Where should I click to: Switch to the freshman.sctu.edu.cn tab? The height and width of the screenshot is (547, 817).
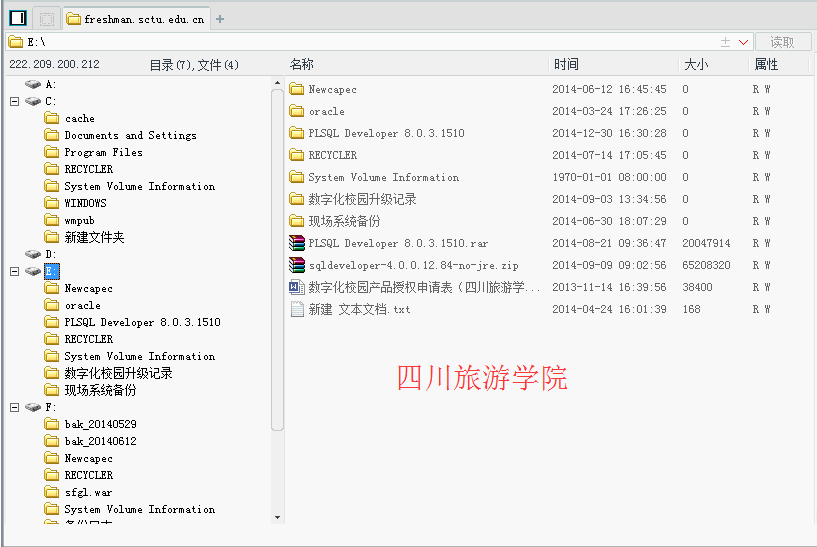[136, 19]
